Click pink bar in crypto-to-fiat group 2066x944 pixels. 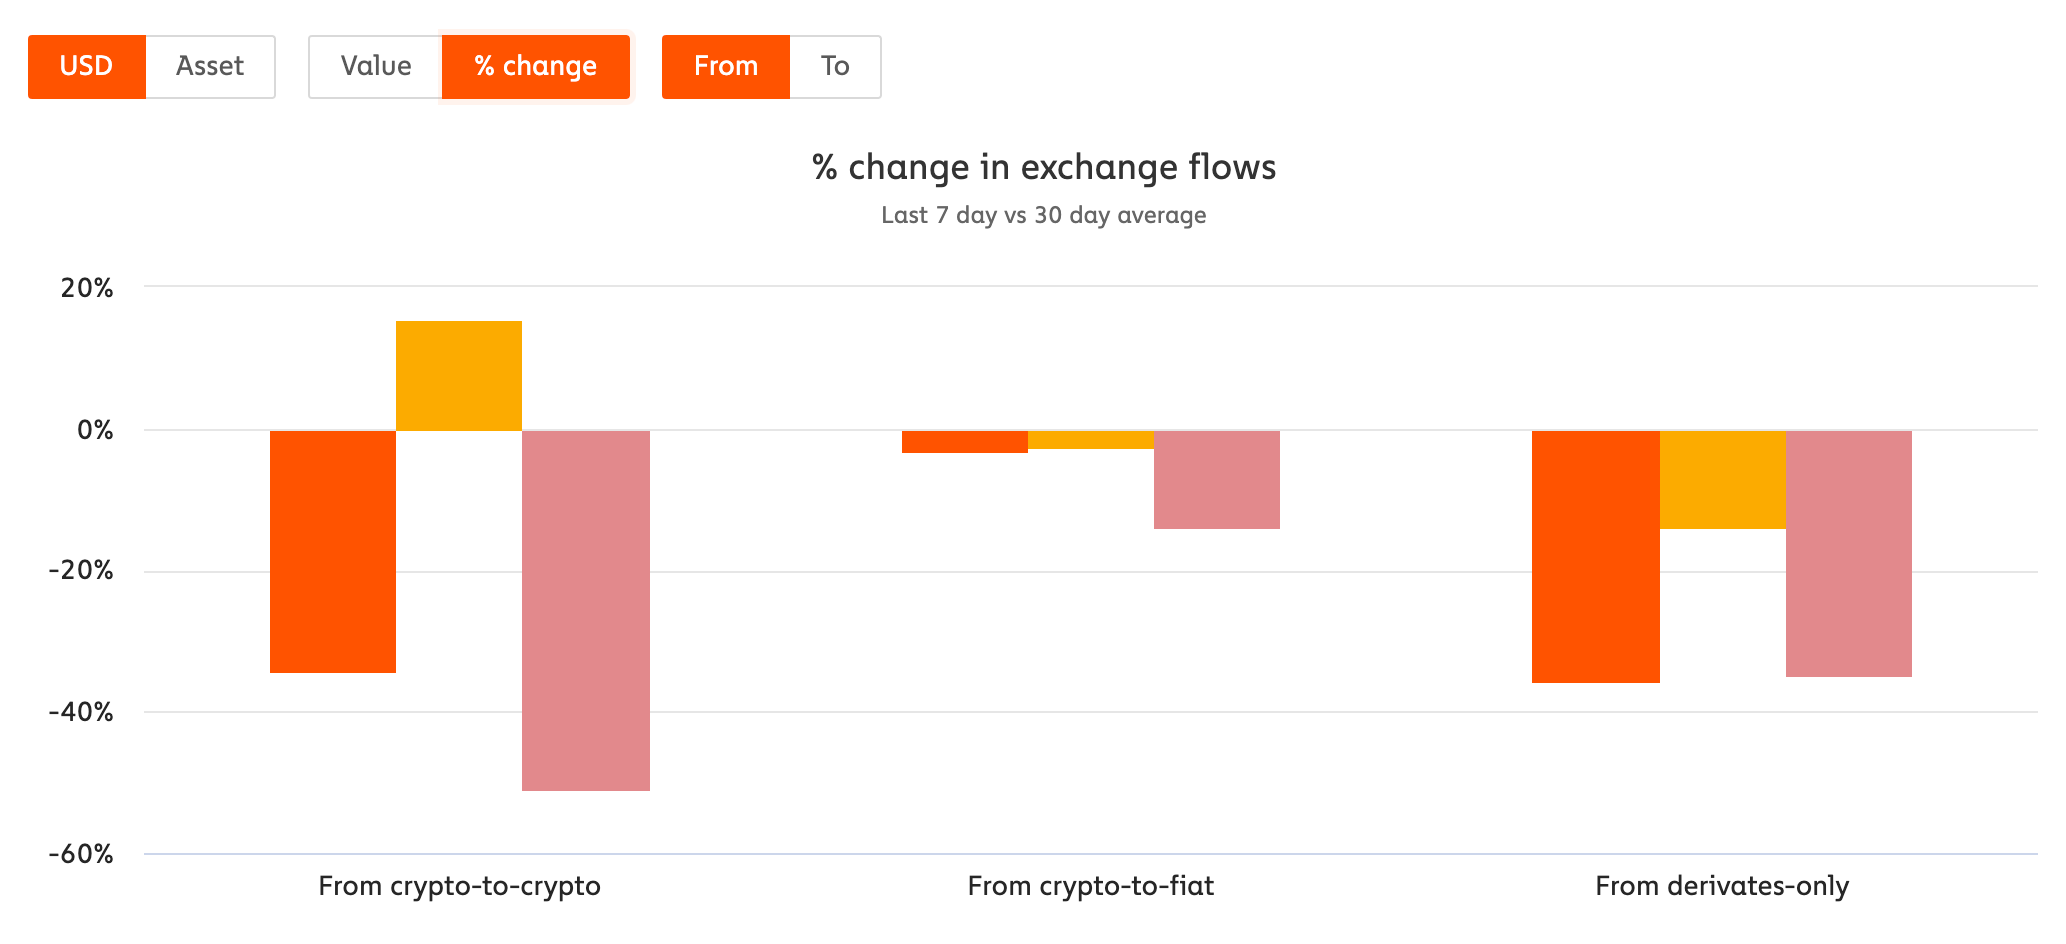(1217, 480)
